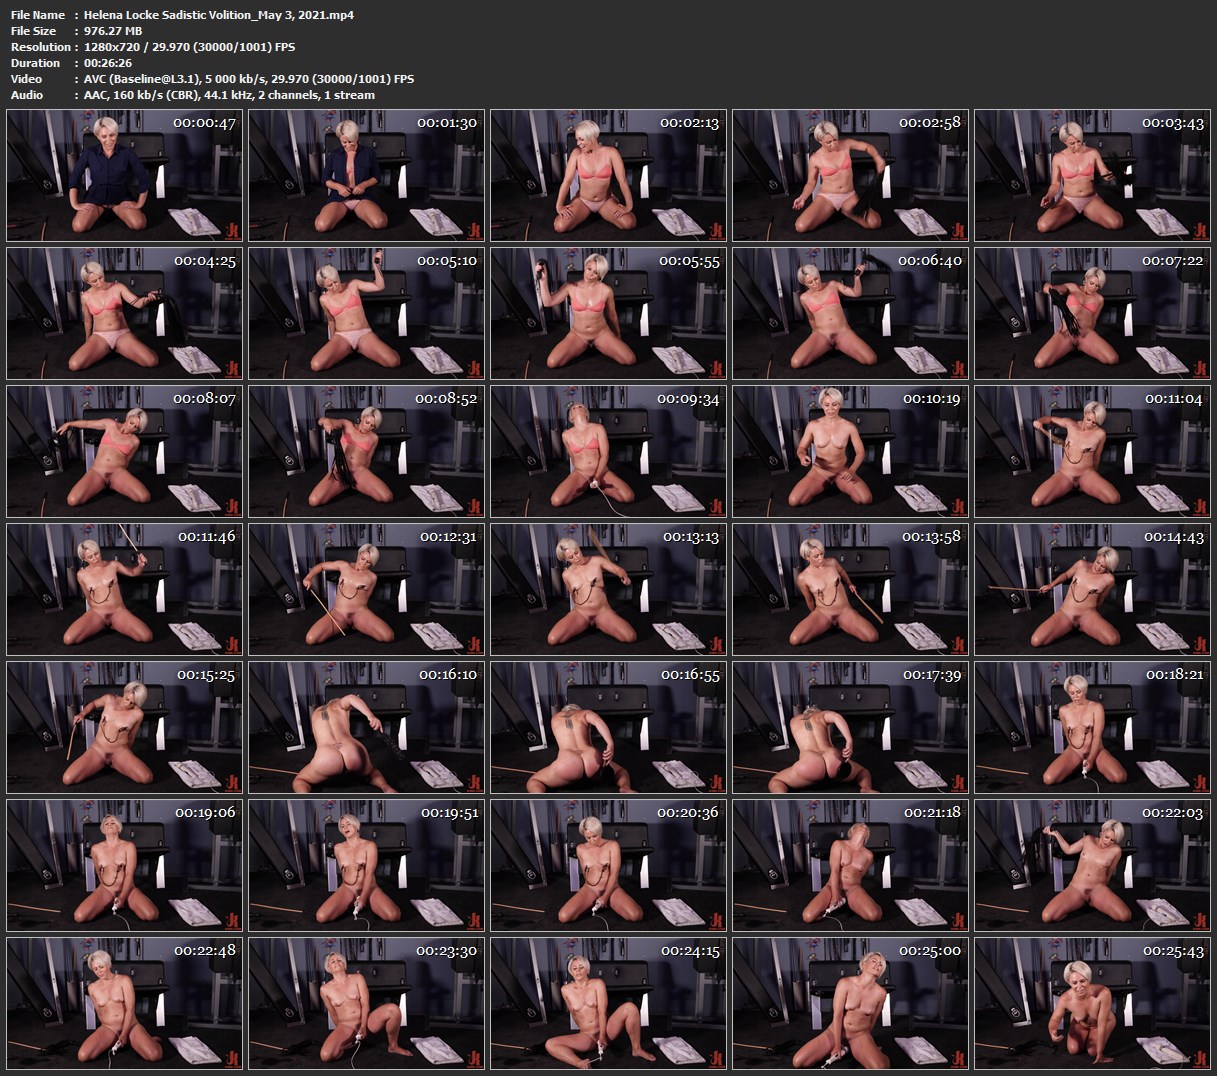
Task: Pick the preview frame at 00:11:04
Action: tap(1093, 451)
